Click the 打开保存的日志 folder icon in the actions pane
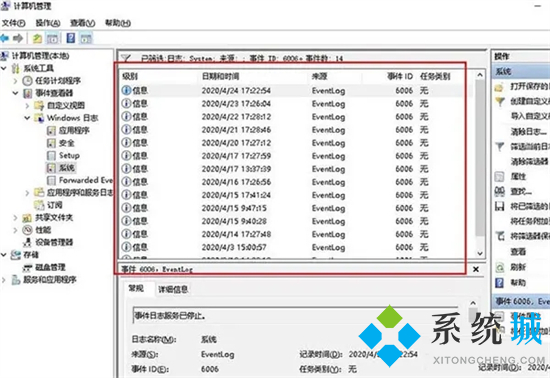 pos(499,87)
